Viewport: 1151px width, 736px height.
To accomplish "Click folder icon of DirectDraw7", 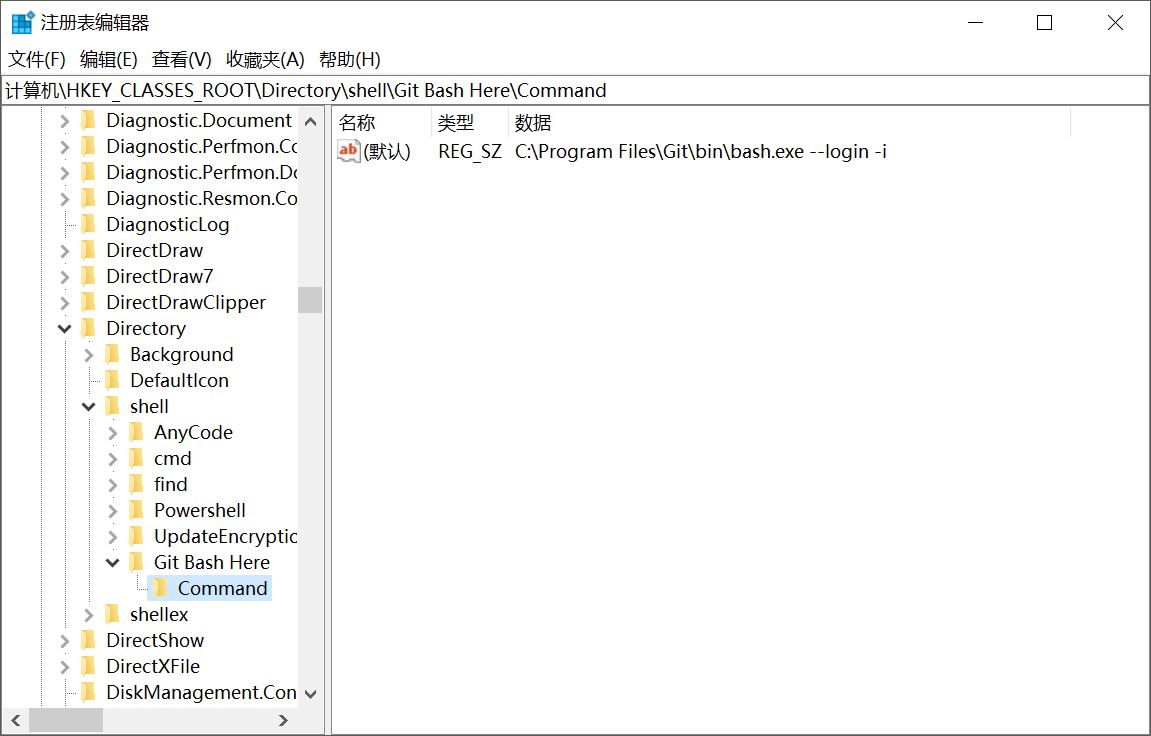I will (x=88, y=276).
